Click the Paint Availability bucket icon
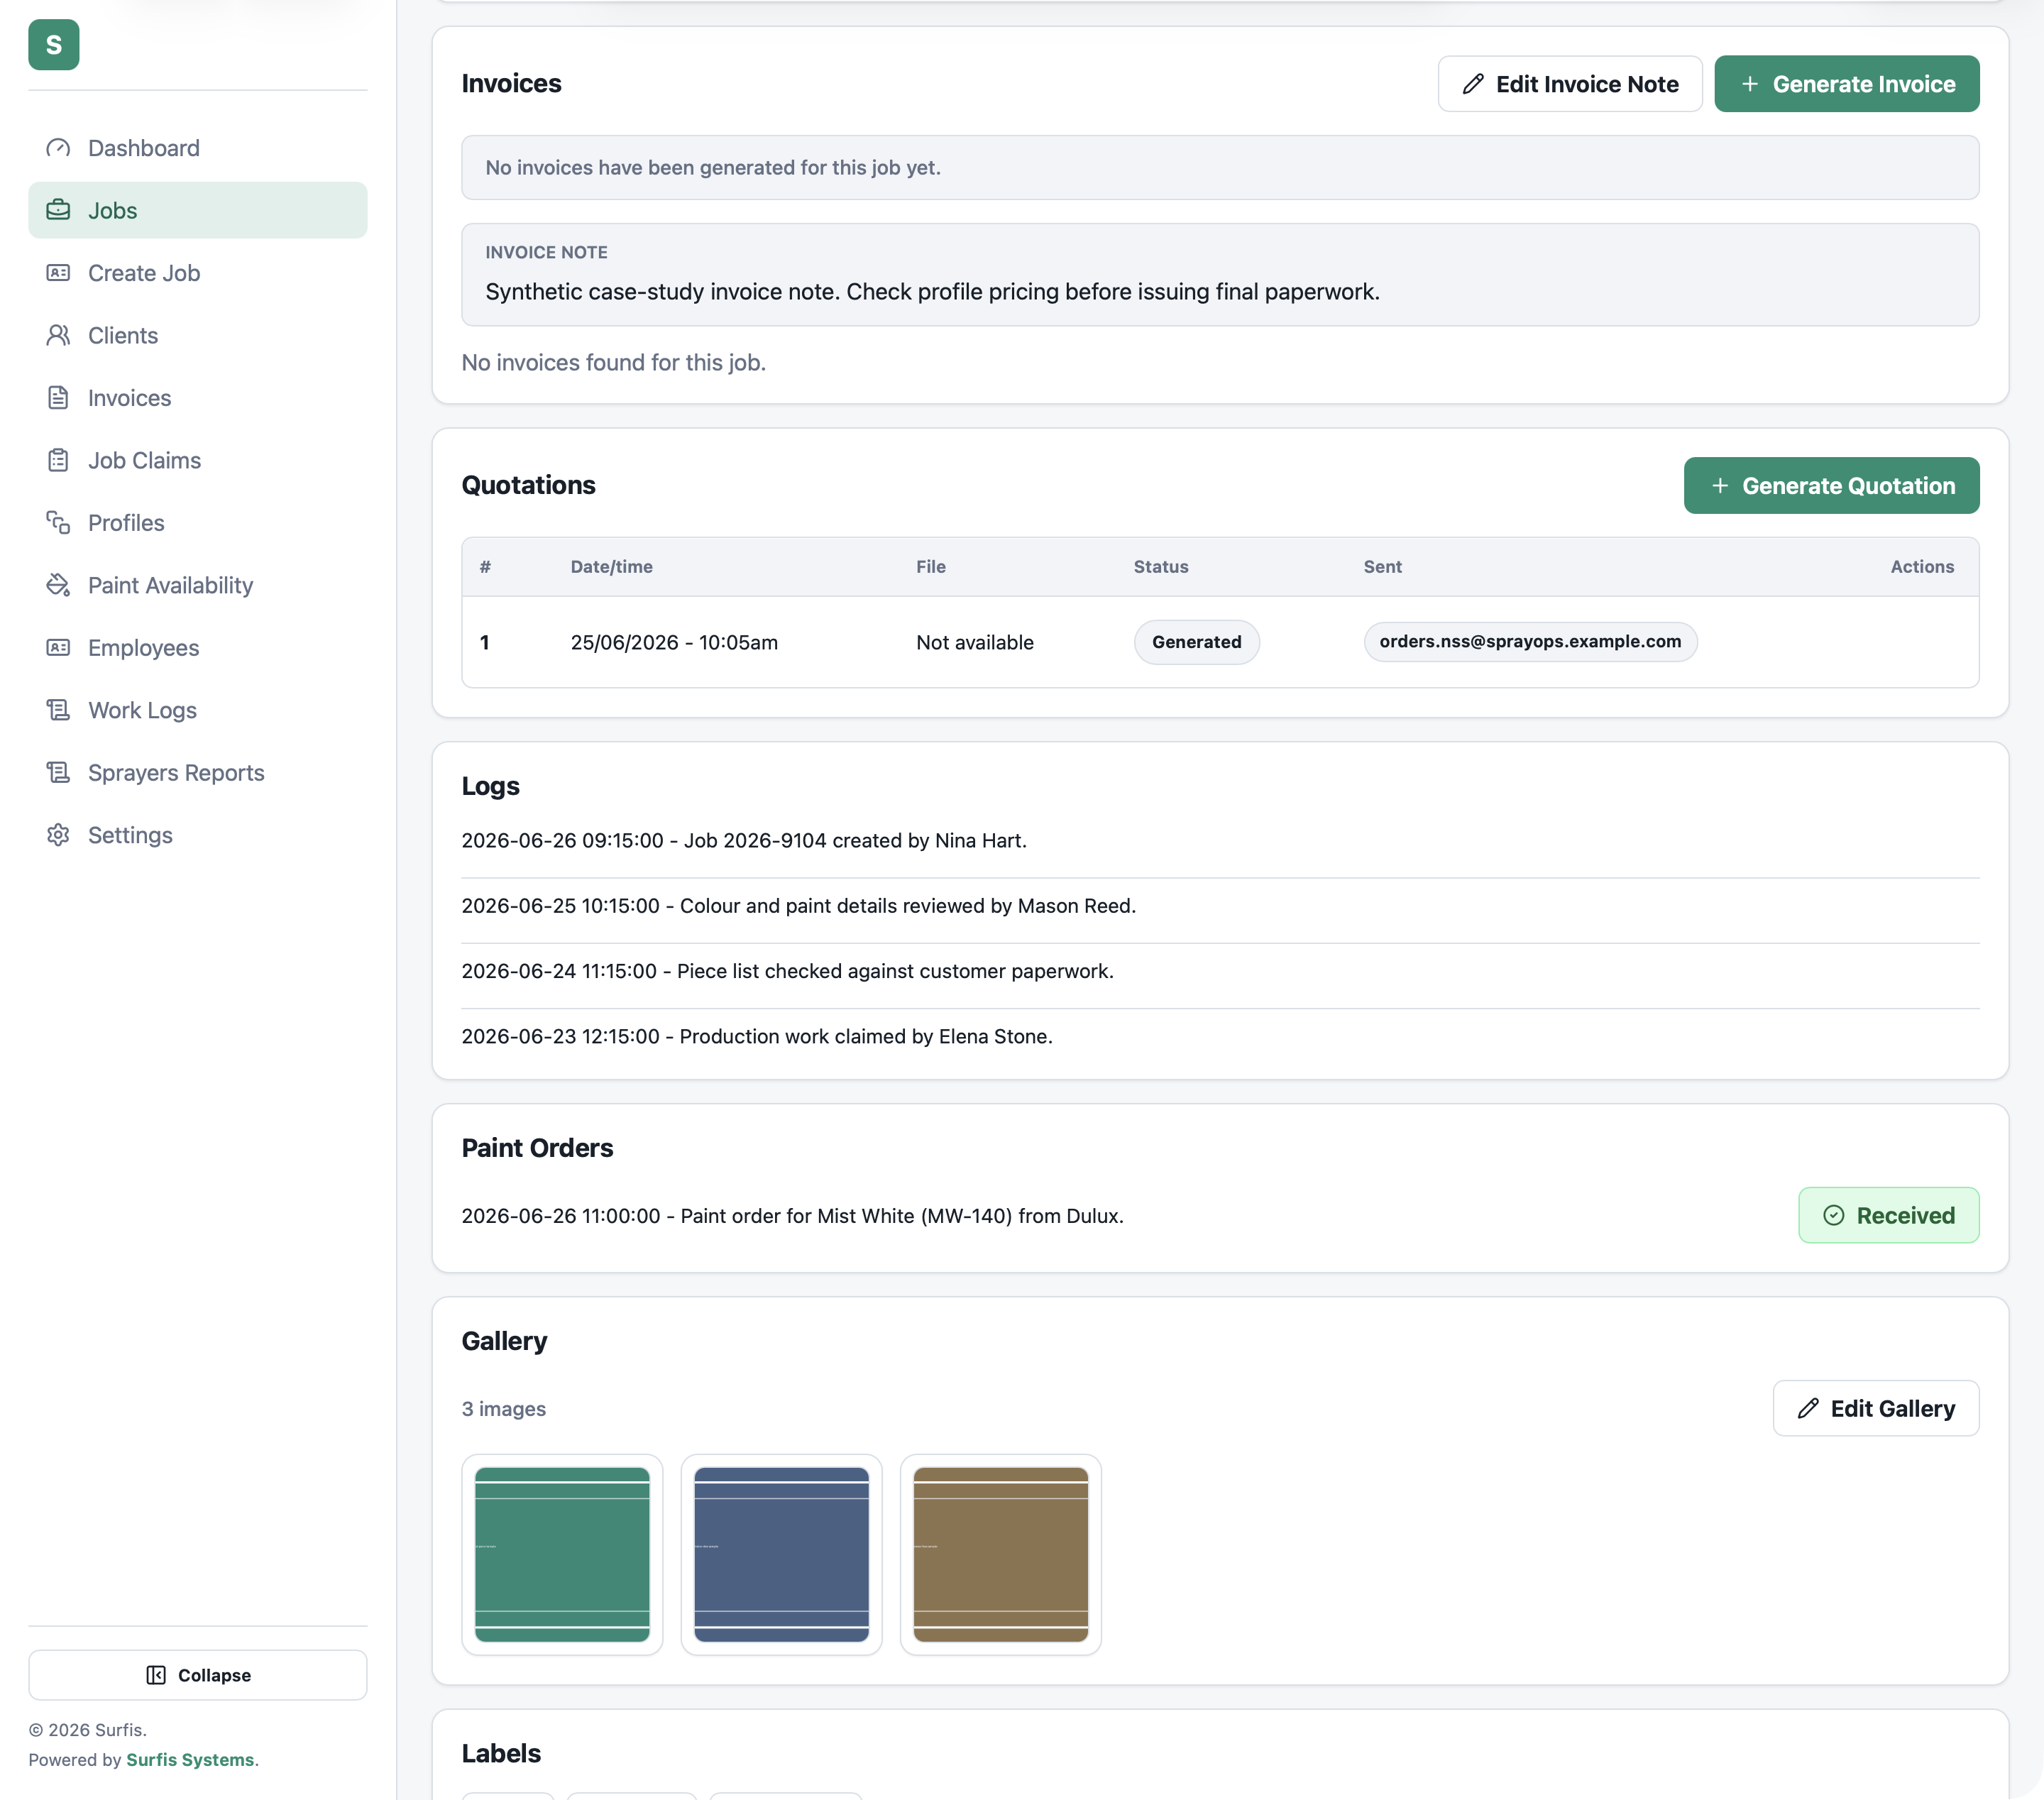This screenshot has width=2044, height=1800. click(58, 585)
